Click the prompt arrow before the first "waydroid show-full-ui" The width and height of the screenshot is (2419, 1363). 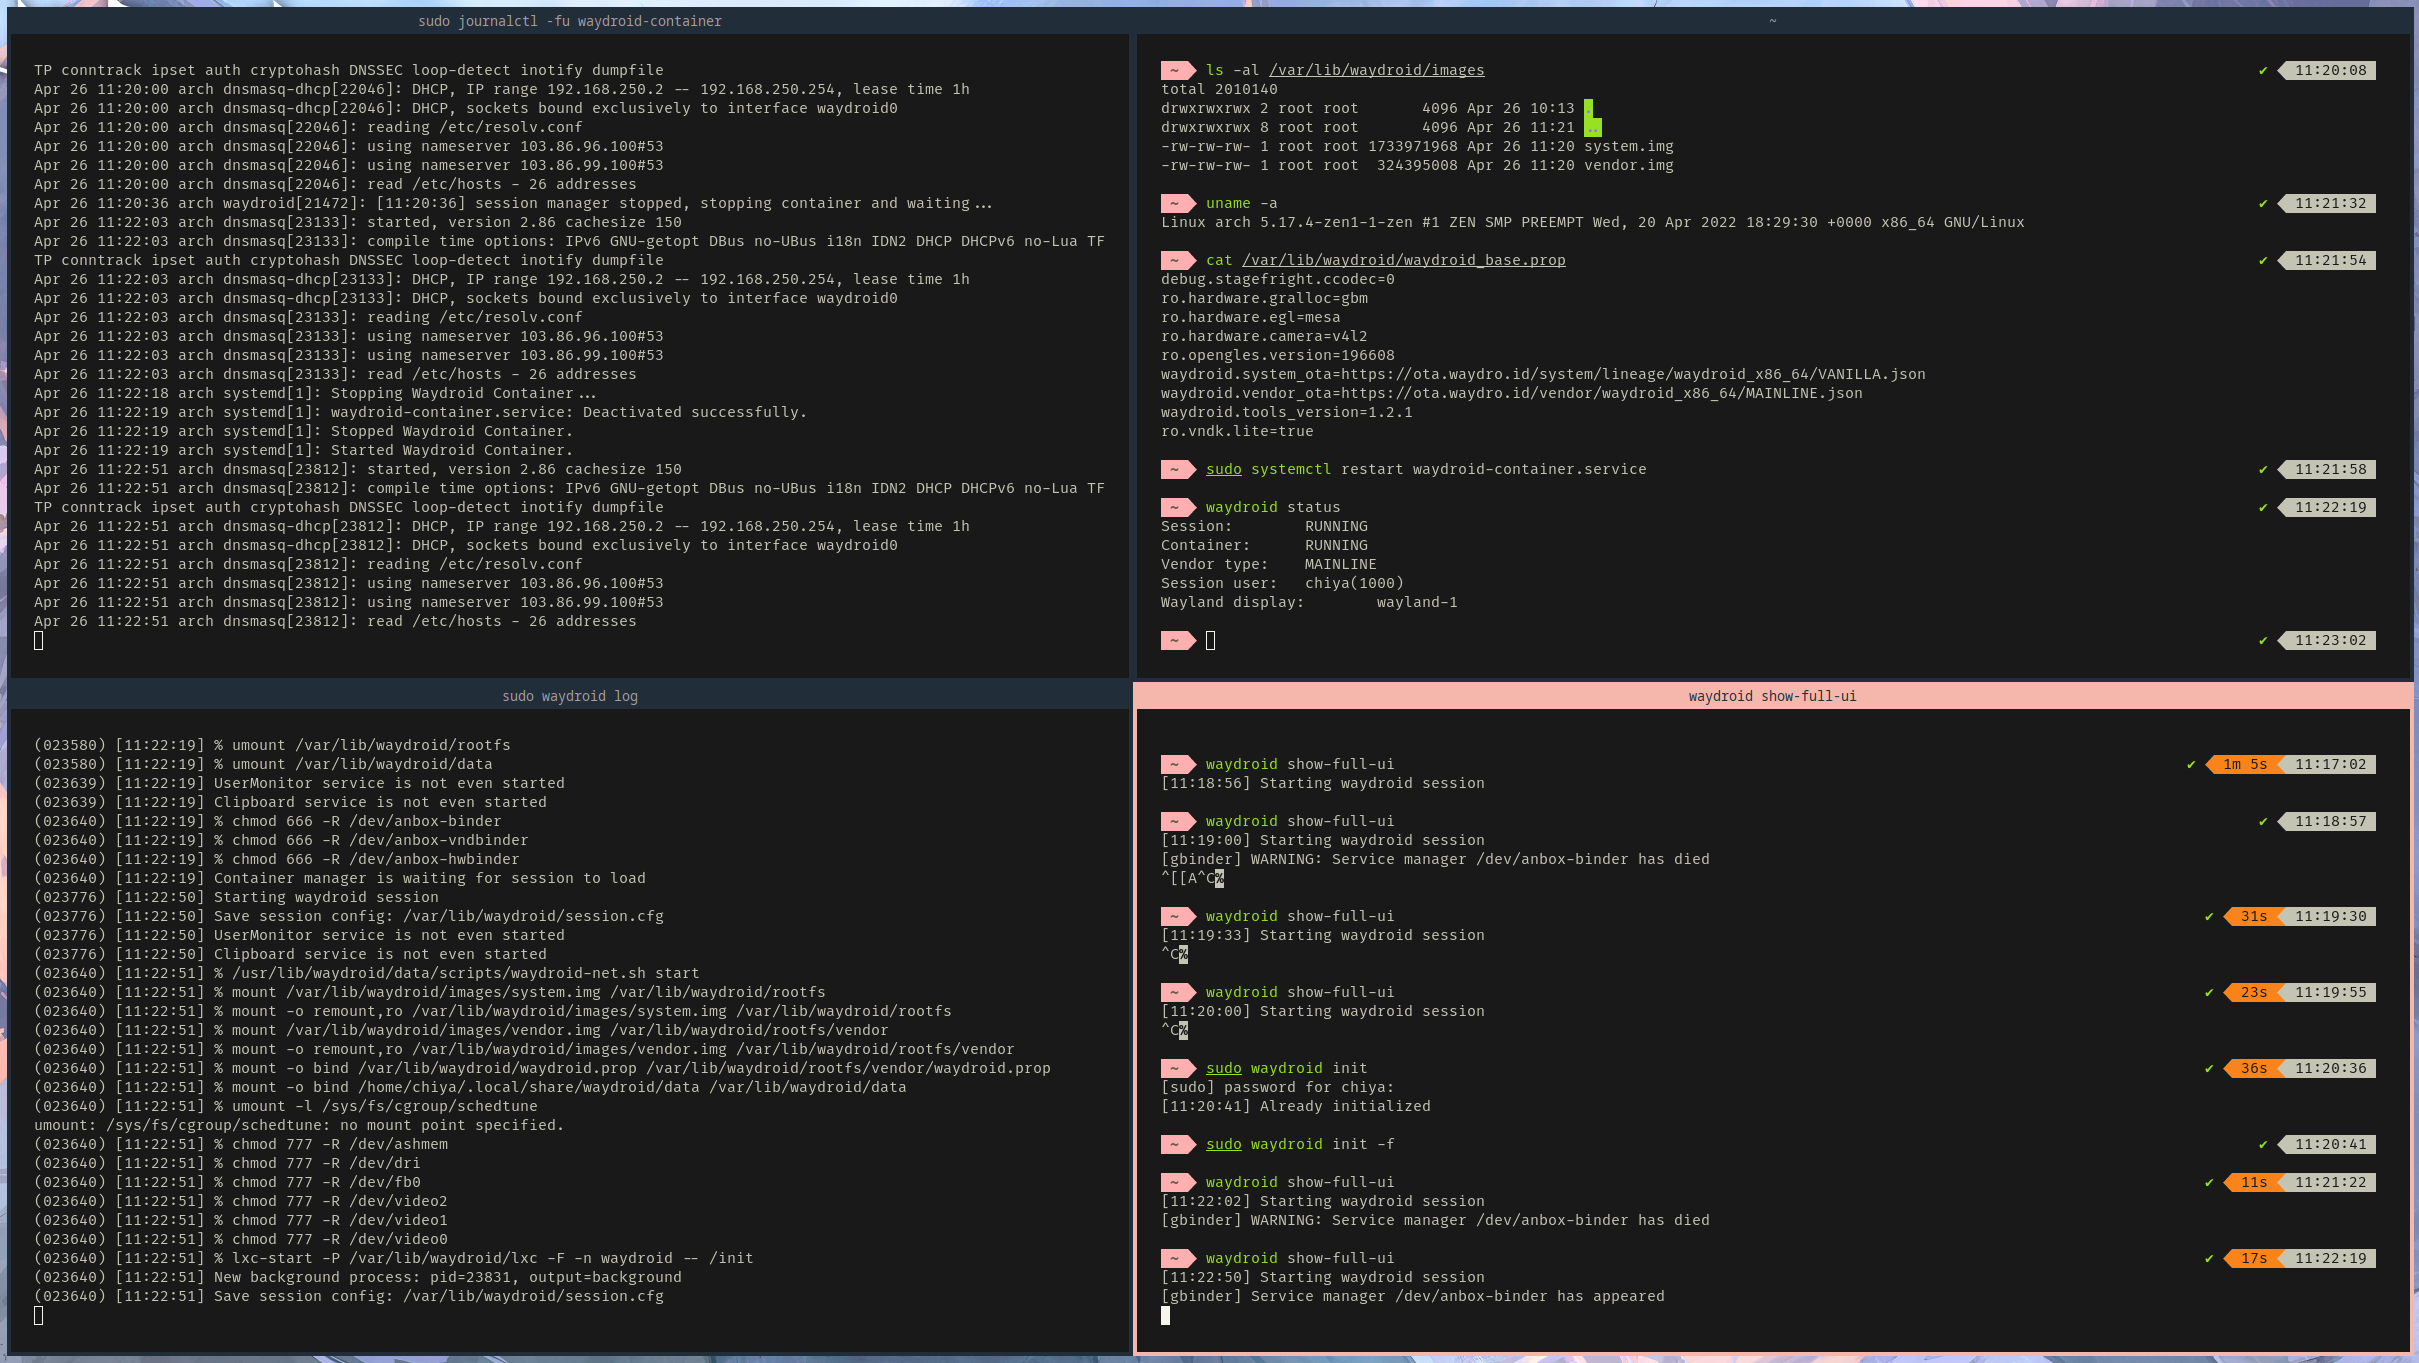[x=1178, y=764]
